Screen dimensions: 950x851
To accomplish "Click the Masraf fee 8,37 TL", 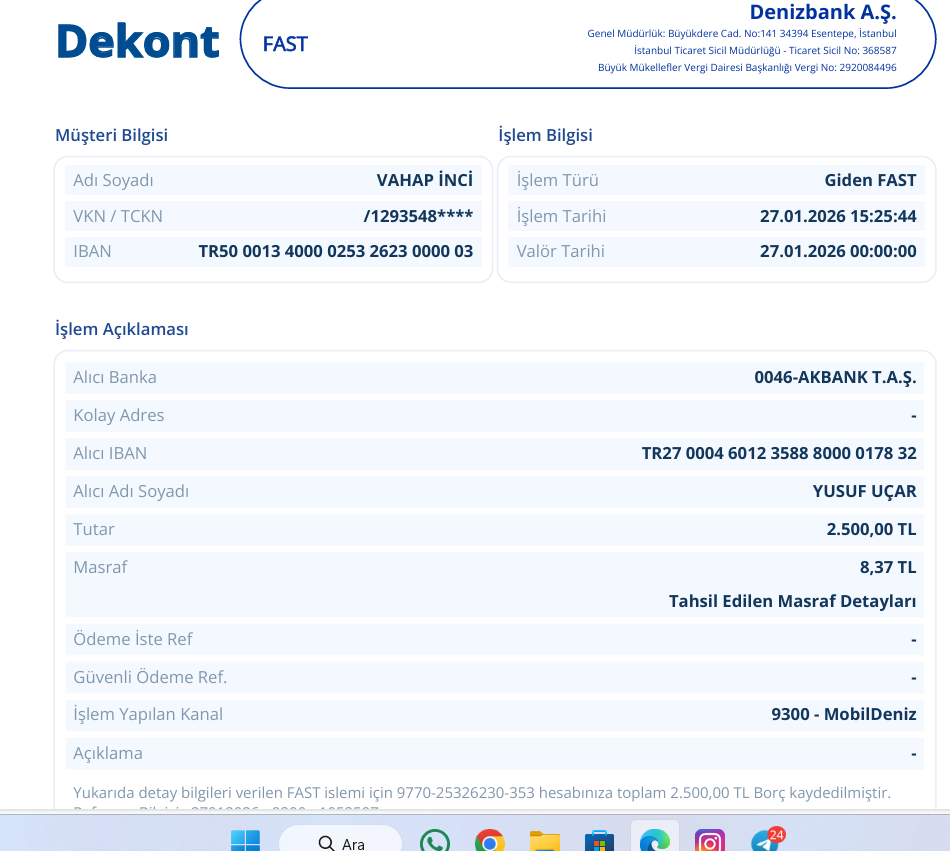I will (x=888, y=568).
